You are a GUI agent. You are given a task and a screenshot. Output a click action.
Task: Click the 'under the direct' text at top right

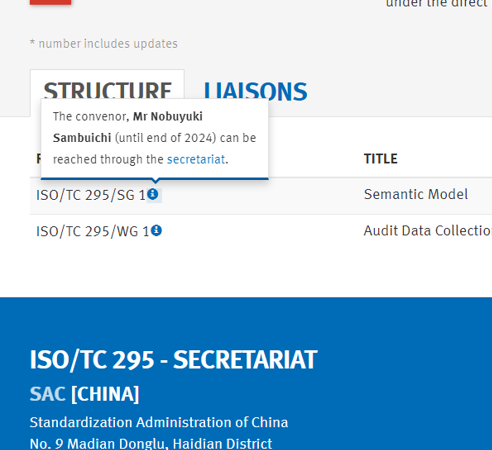437,4
